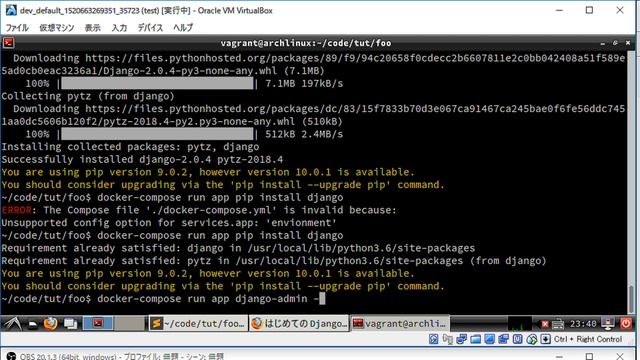640x360 pixels.
Task: Open the 表示 menu
Action: [x=92, y=28]
